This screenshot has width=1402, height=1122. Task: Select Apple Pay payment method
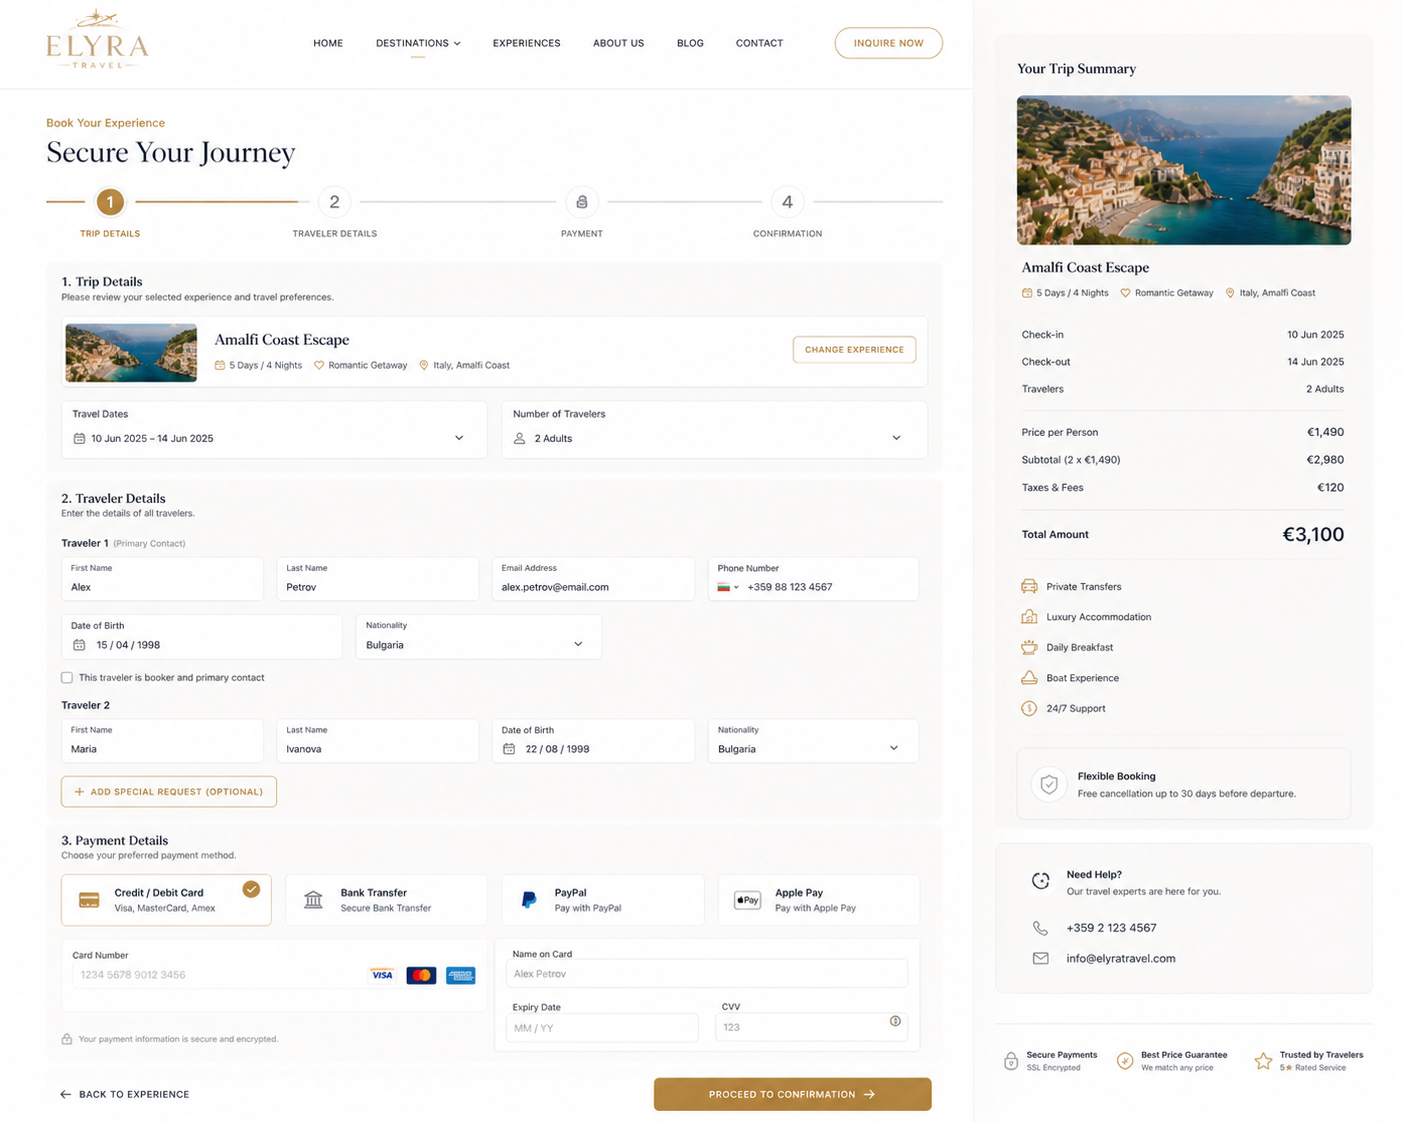pos(818,900)
